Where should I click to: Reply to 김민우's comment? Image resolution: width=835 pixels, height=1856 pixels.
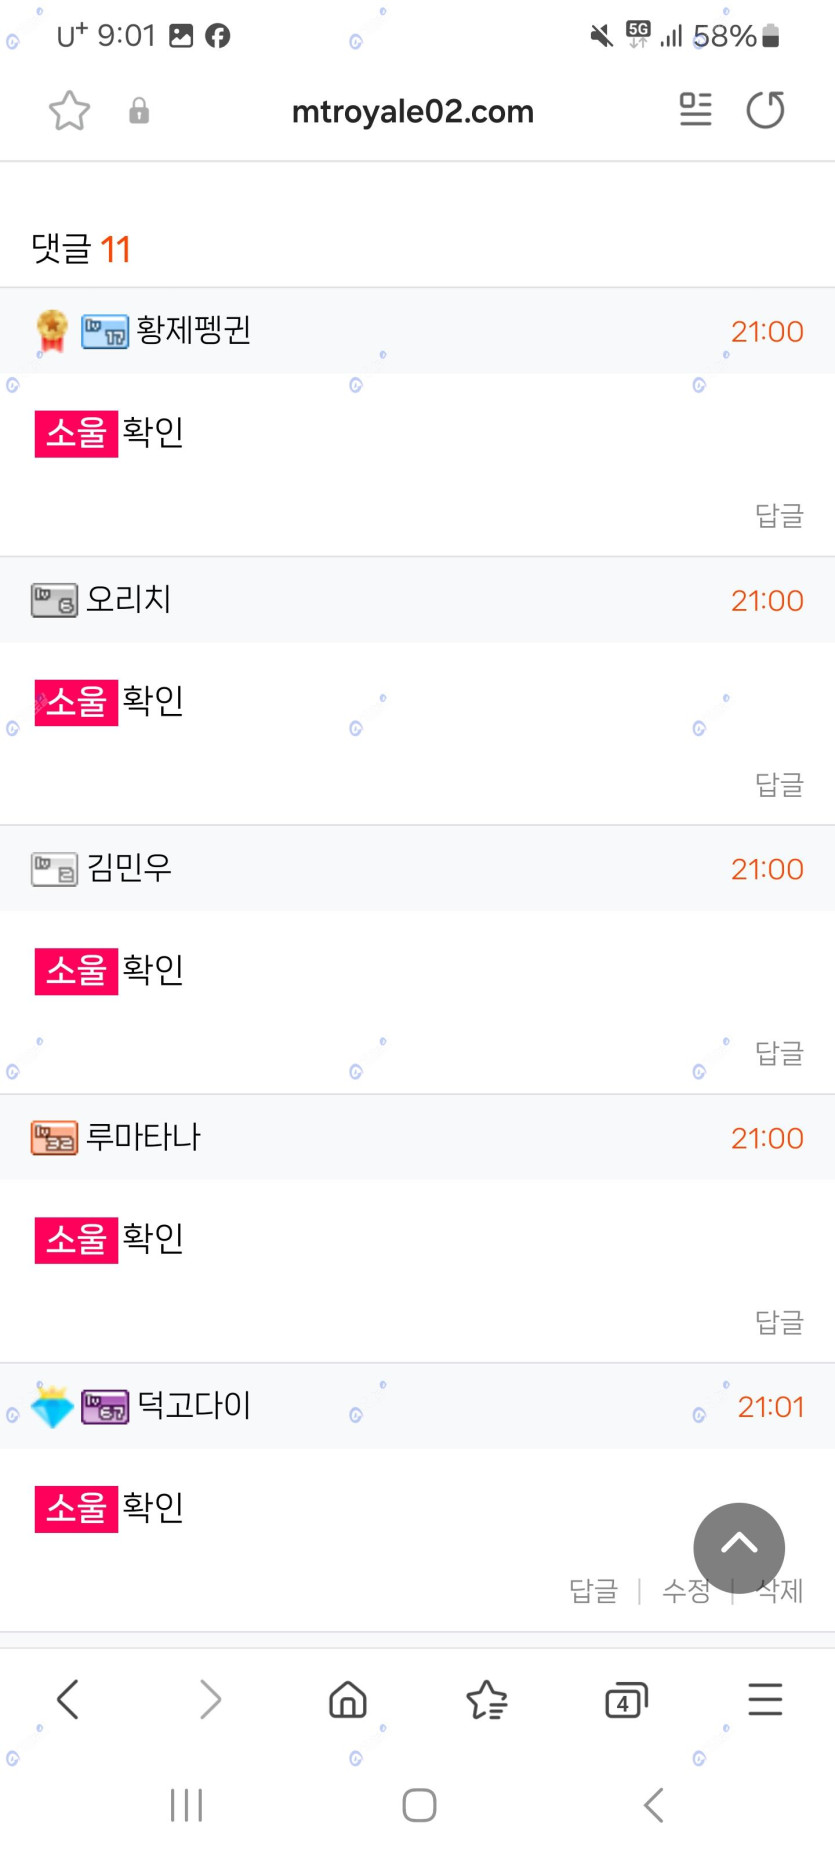tap(779, 1053)
